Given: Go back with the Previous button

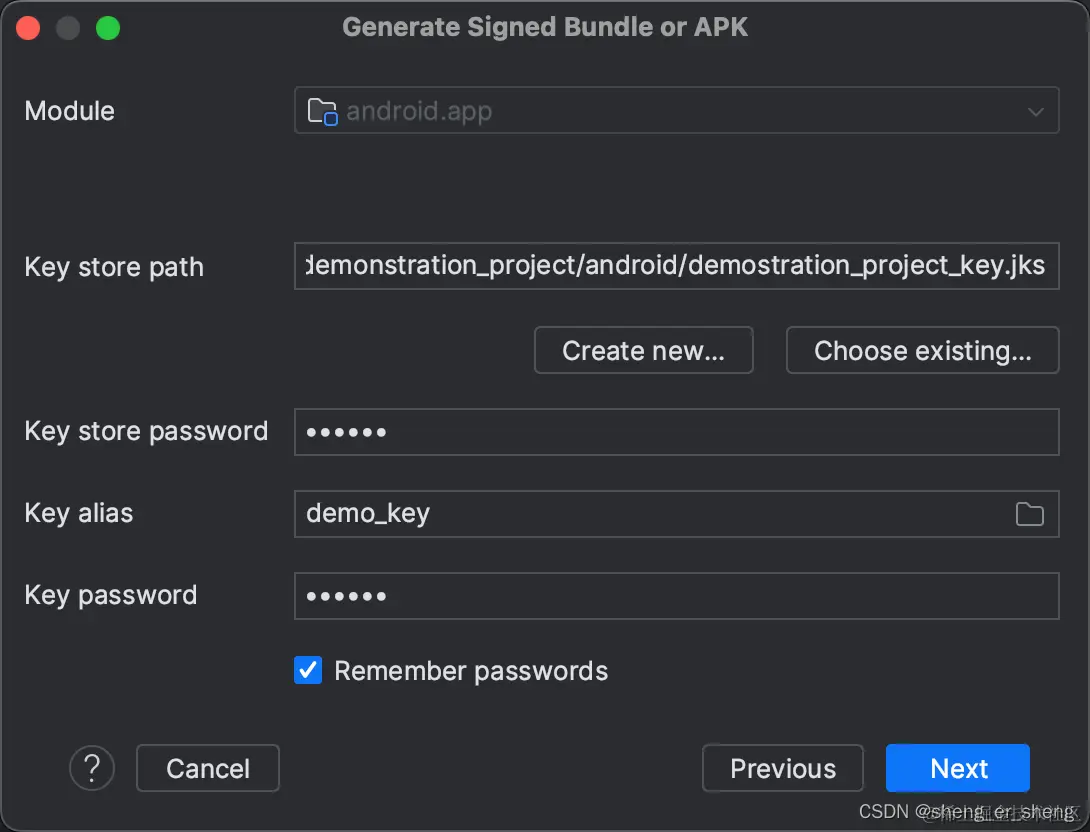Looking at the screenshot, I should (x=783, y=768).
